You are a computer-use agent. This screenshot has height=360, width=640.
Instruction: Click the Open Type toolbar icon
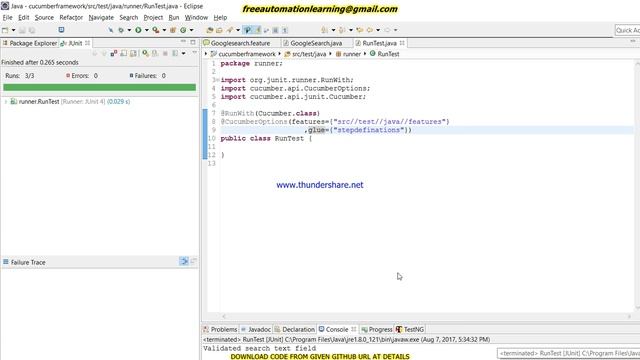[x=209, y=30]
